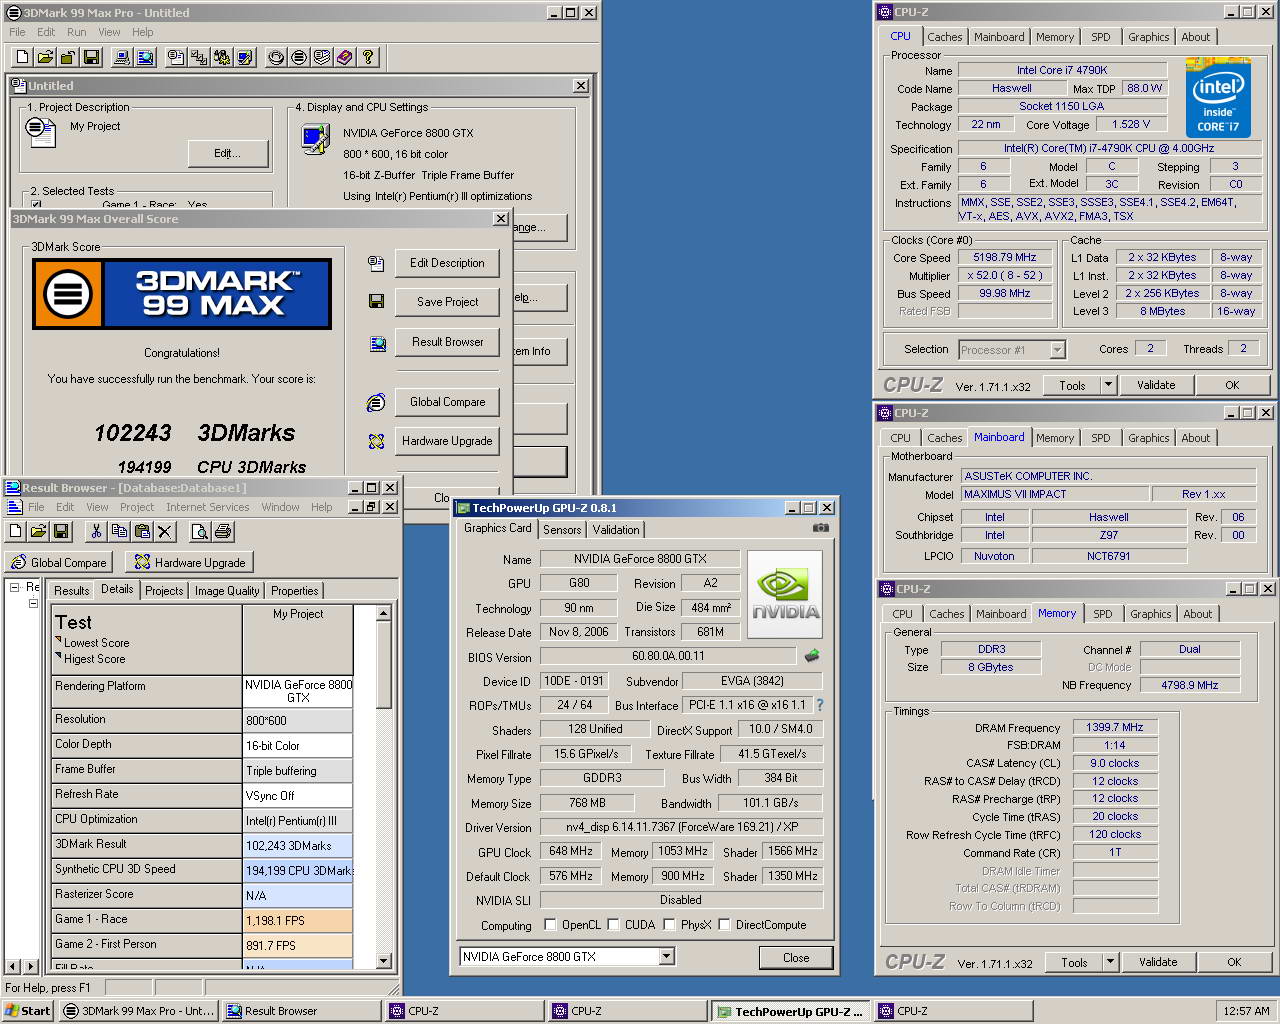1280x1024 pixels.
Task: Toggle the OpenCL checkbox in GPU-Z
Action: point(550,924)
